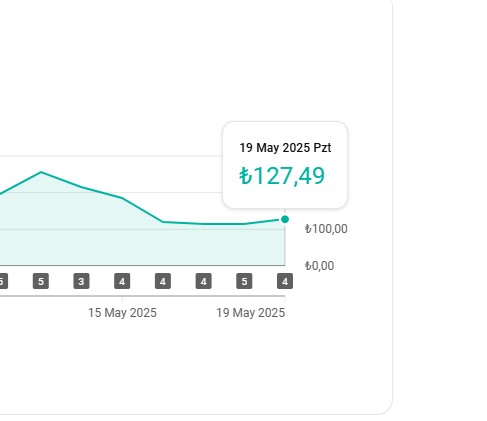Click the 5 badge just before the final badge
The image size is (487, 421).
(244, 281)
